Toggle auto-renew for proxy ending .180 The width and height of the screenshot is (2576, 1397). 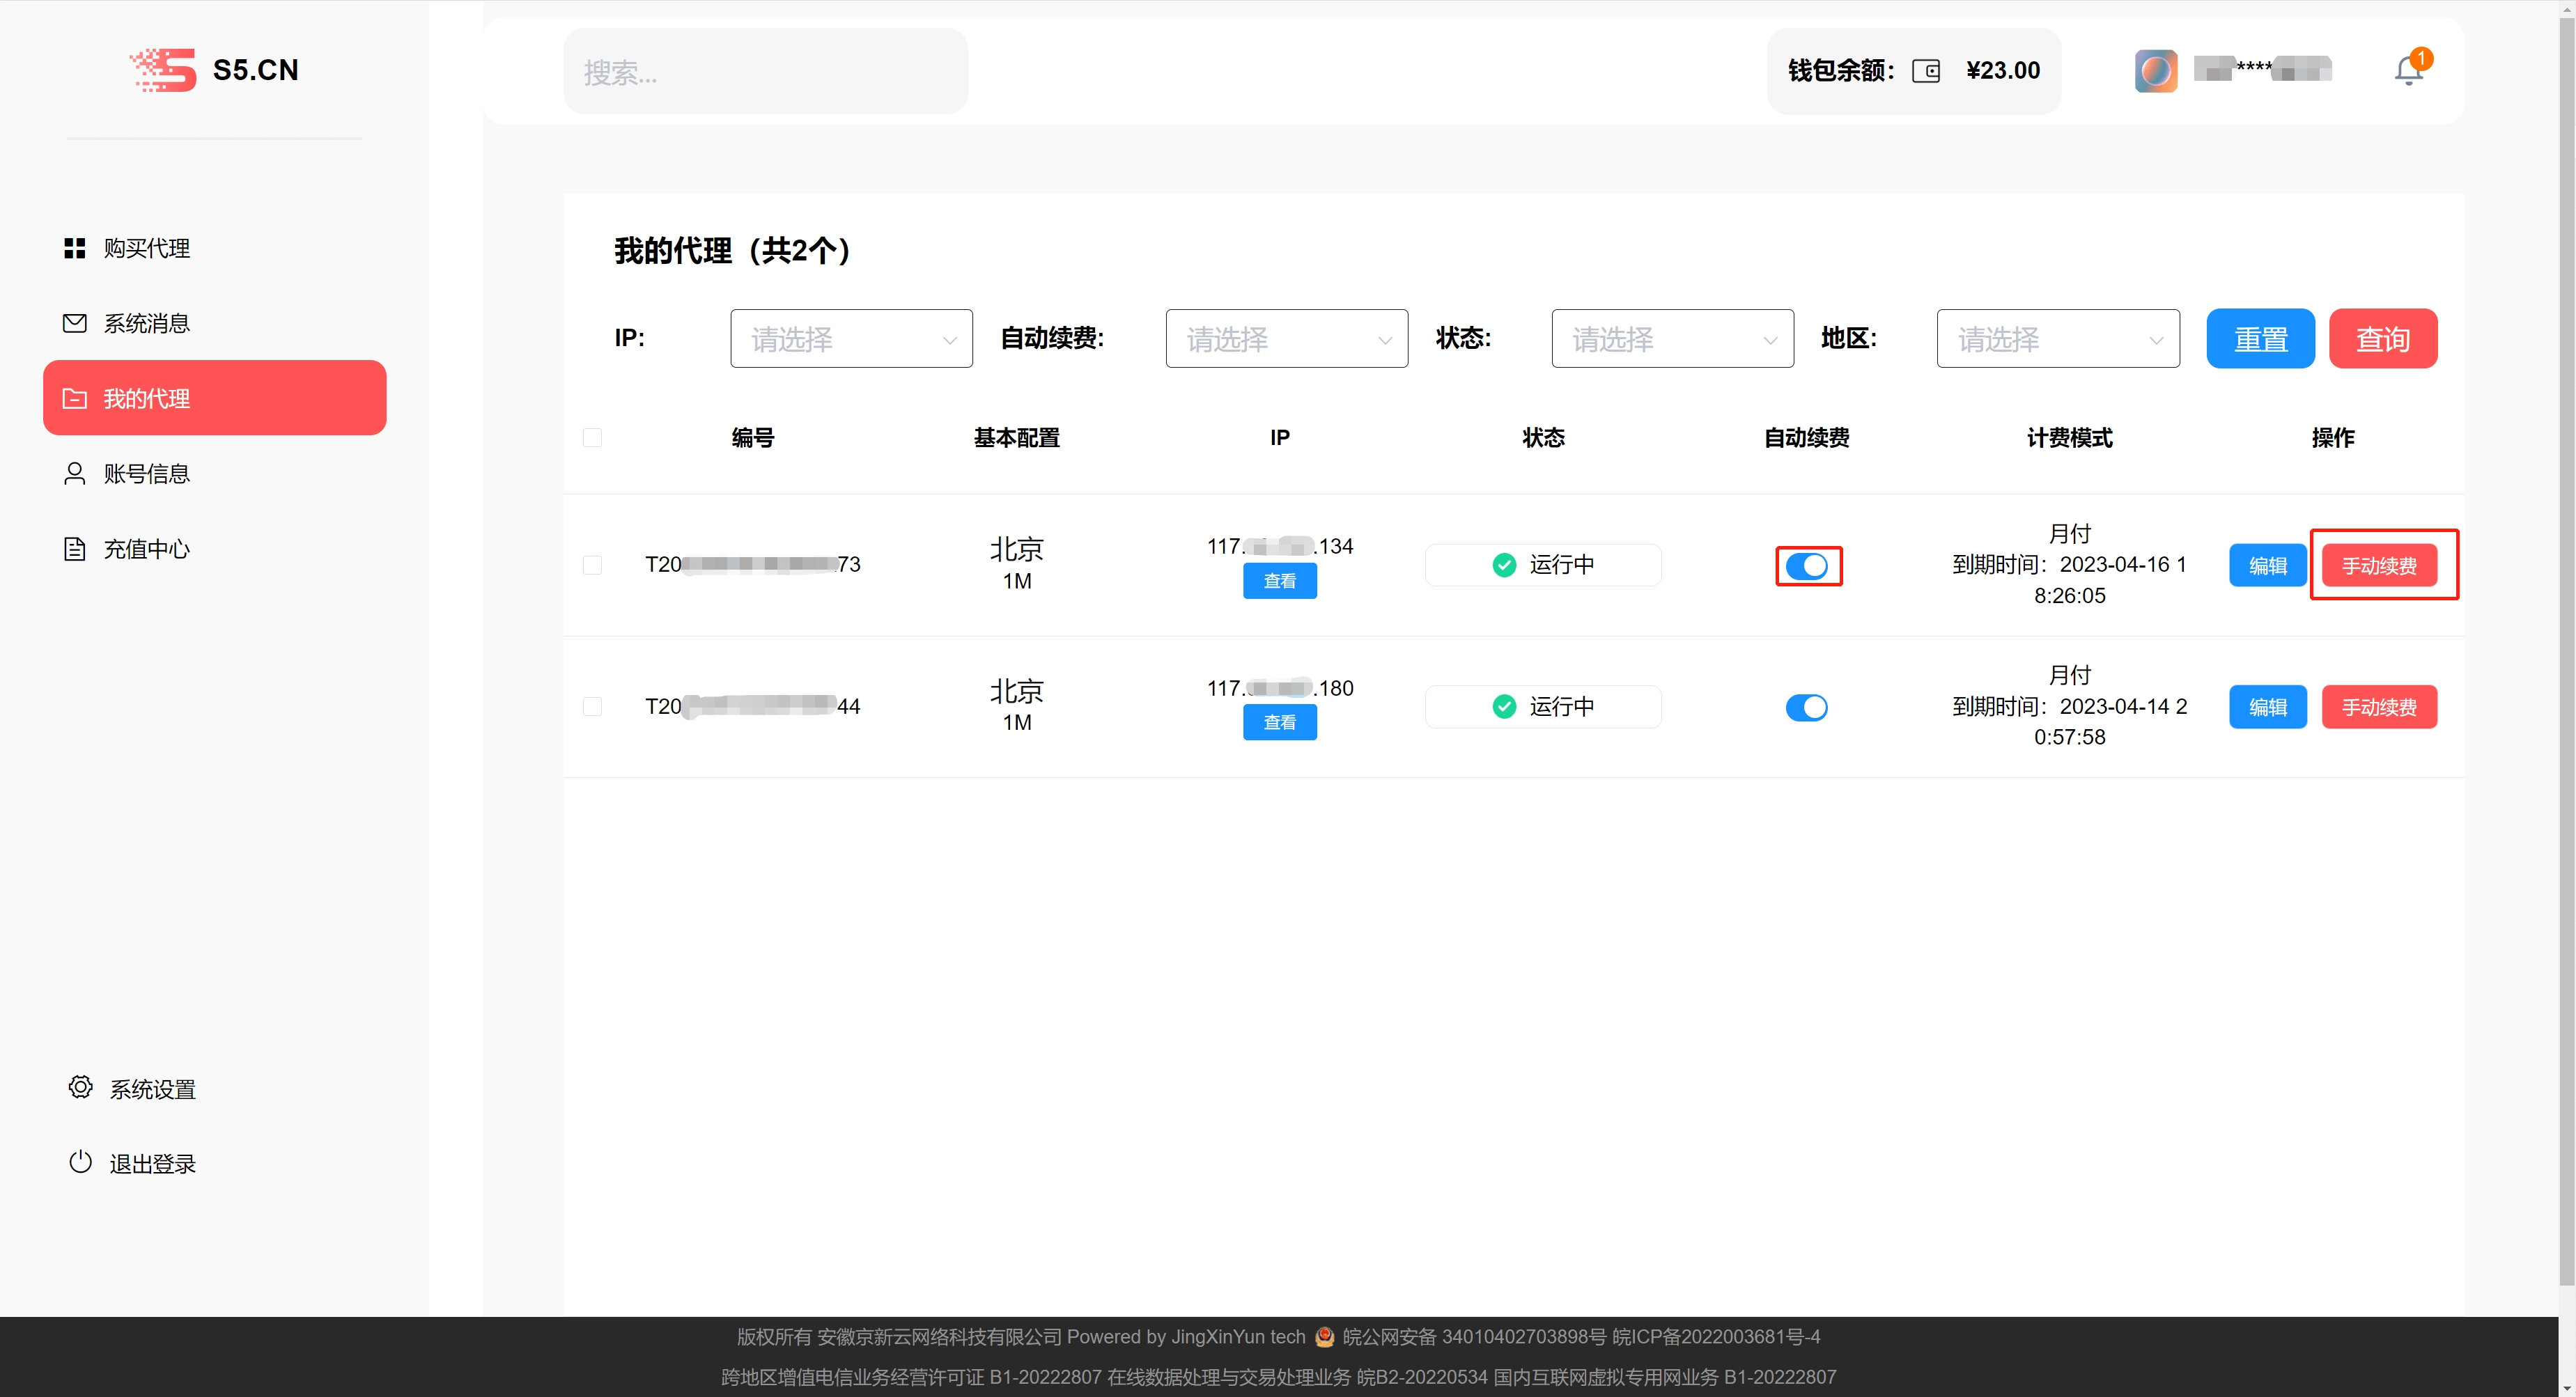tap(1807, 707)
